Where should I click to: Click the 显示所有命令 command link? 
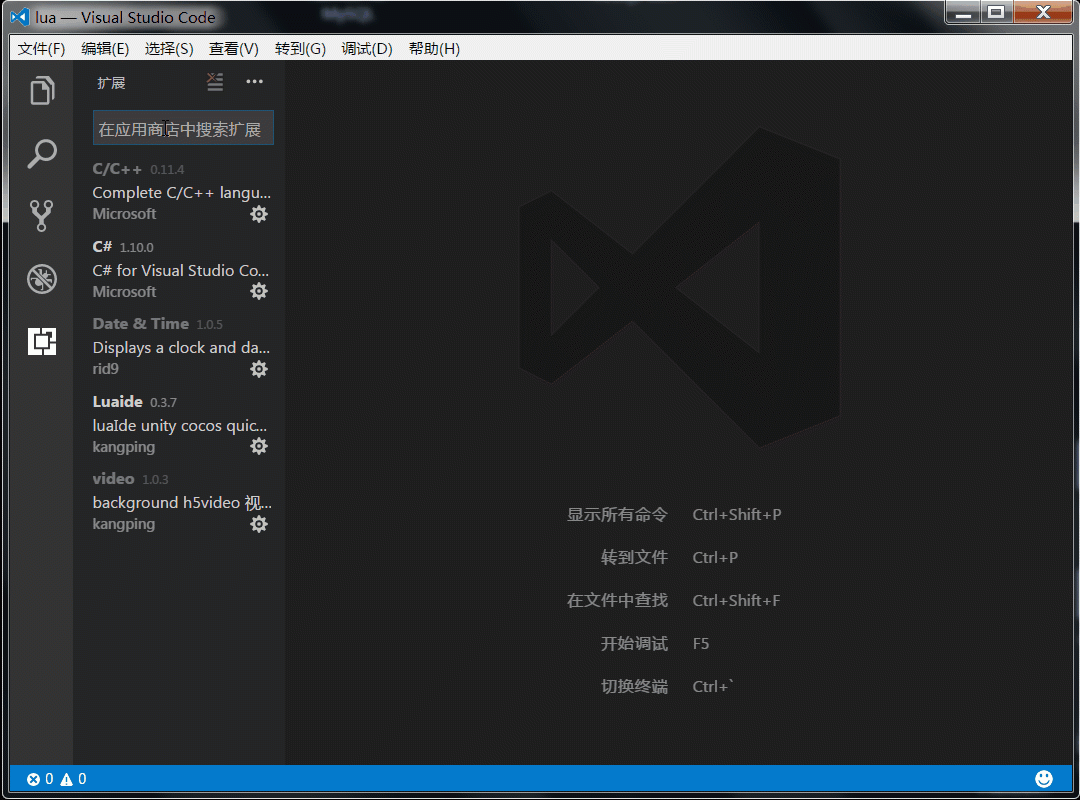click(x=617, y=514)
